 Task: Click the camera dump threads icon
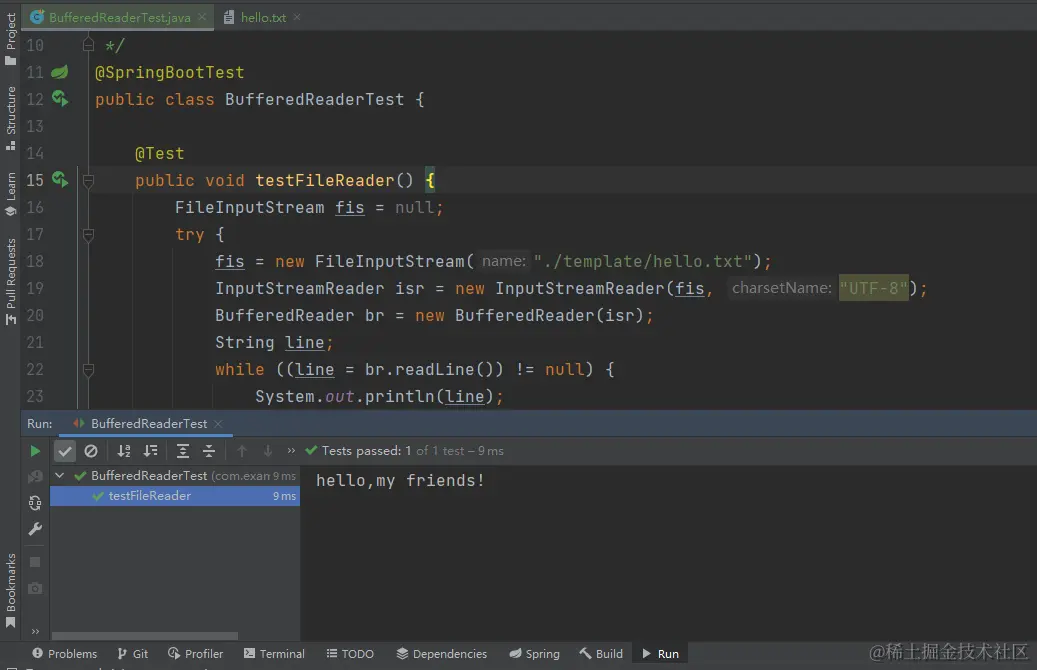pyautogui.click(x=35, y=588)
